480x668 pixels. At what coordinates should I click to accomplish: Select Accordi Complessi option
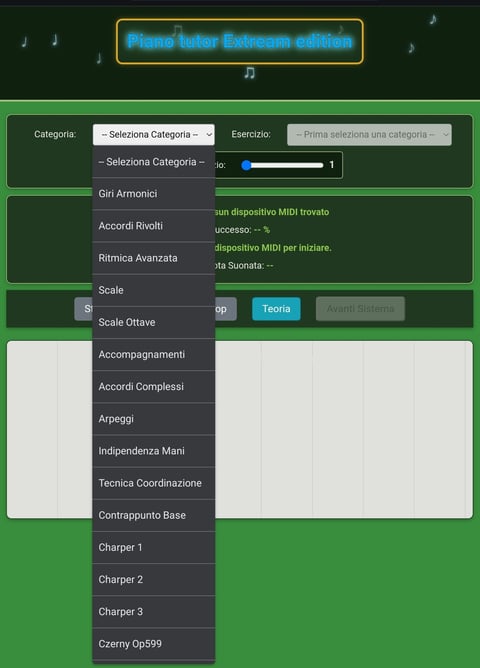pyautogui.click(x=153, y=387)
